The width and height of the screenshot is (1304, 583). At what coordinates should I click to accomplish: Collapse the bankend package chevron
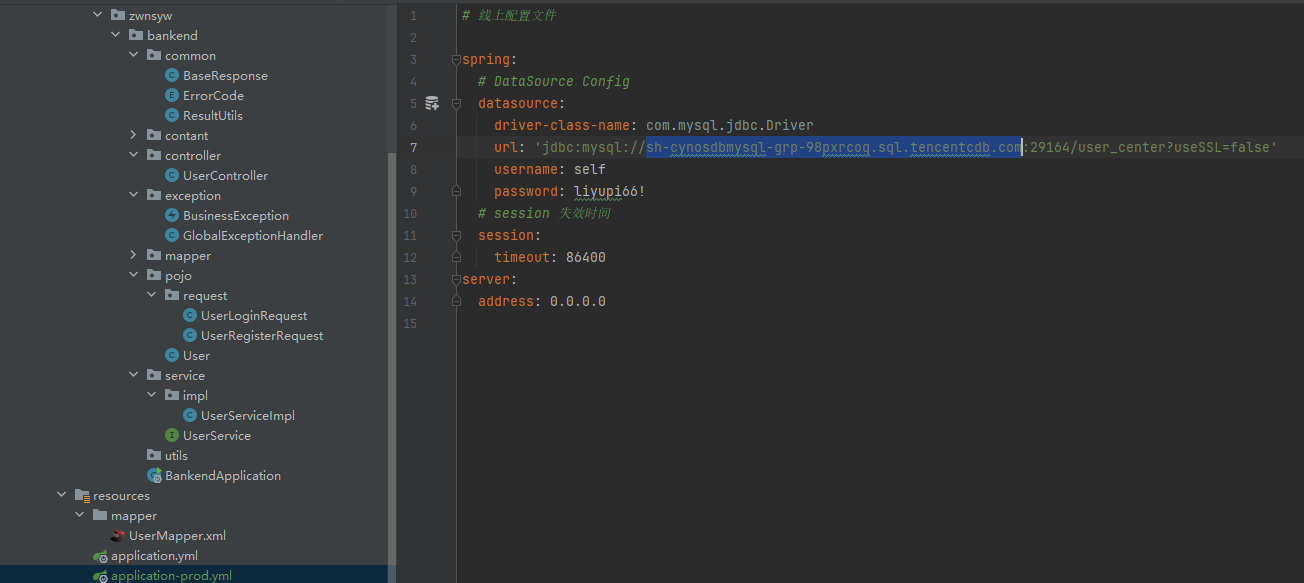tap(116, 35)
